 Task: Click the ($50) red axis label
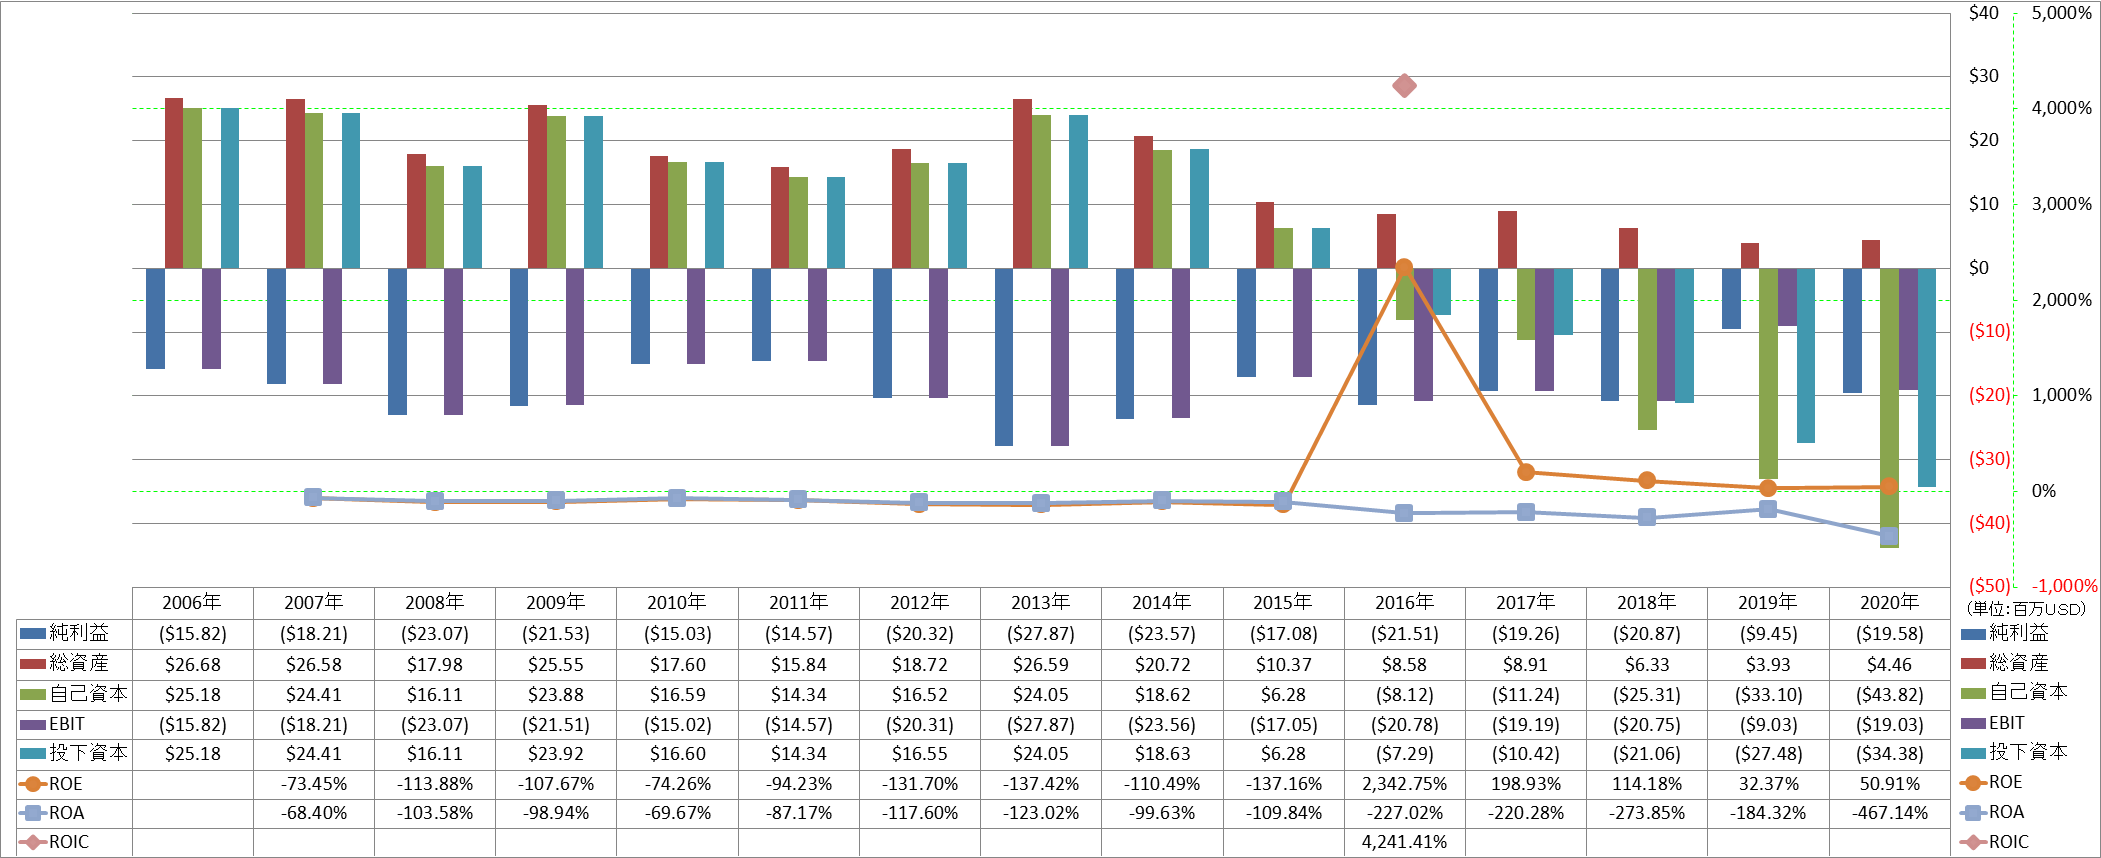1989,586
